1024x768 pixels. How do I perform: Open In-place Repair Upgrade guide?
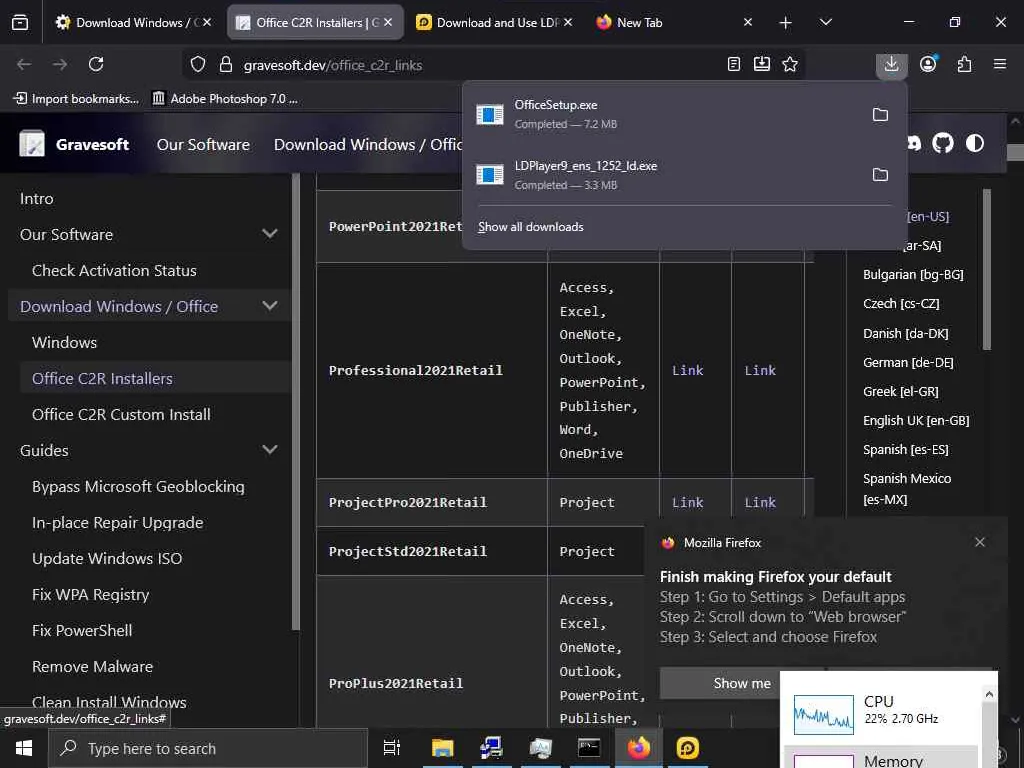click(x=118, y=522)
